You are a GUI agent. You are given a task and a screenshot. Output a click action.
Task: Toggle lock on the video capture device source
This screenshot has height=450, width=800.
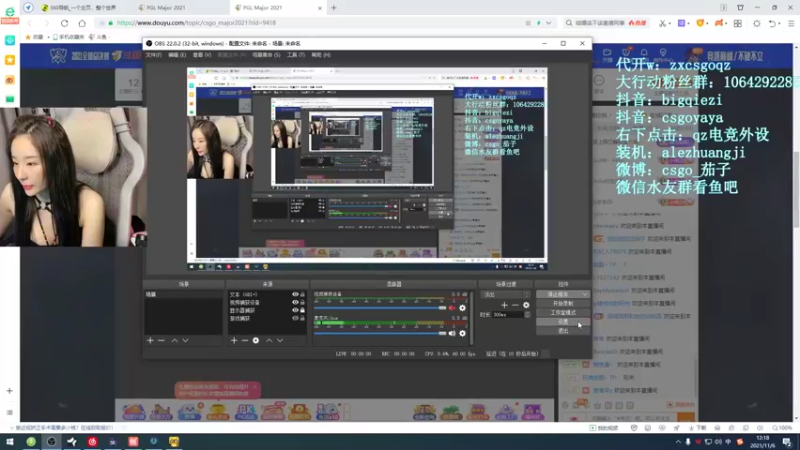tap(303, 302)
